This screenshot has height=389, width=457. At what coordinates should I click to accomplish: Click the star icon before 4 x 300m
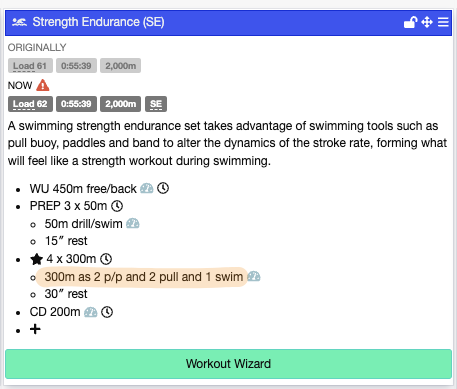coord(36,259)
